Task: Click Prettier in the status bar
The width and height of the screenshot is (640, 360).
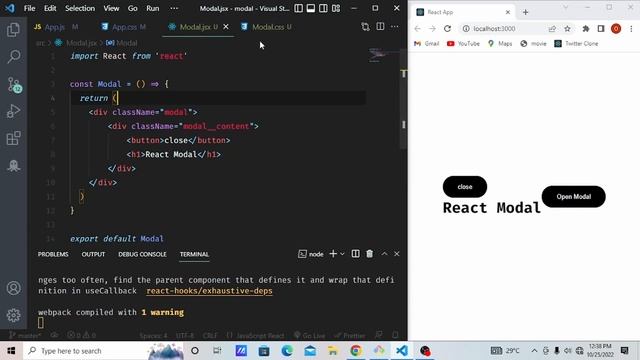Action: click(x=350, y=336)
